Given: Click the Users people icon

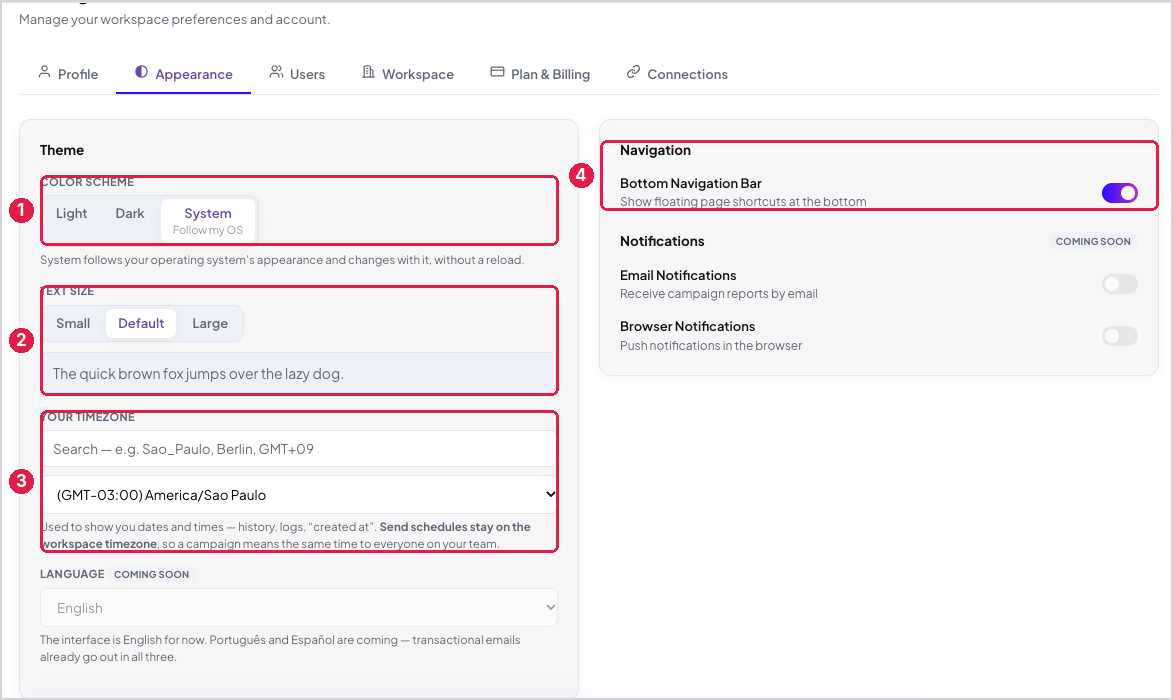Looking at the screenshot, I should click(276, 73).
